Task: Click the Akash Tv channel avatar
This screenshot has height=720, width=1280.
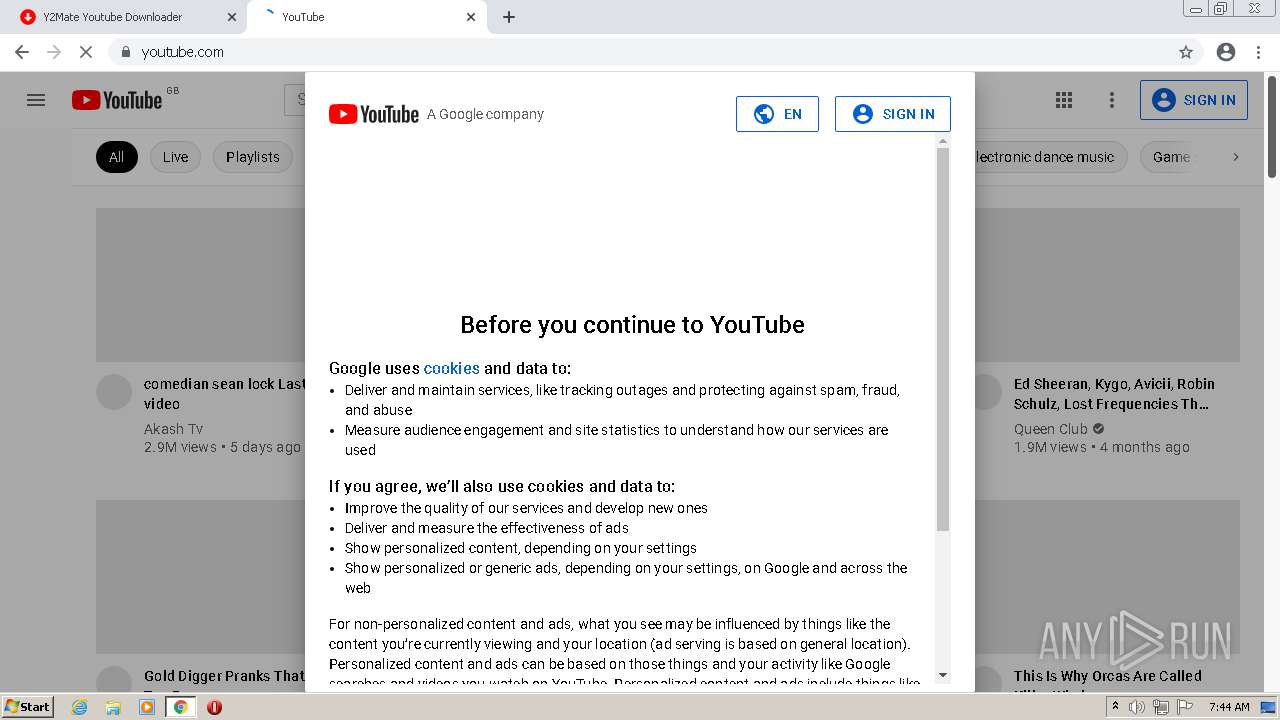Action: pyautogui.click(x=114, y=393)
